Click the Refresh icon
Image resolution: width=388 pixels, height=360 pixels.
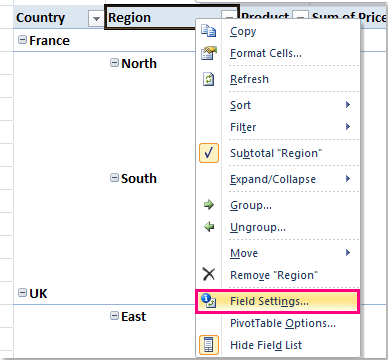[209, 79]
